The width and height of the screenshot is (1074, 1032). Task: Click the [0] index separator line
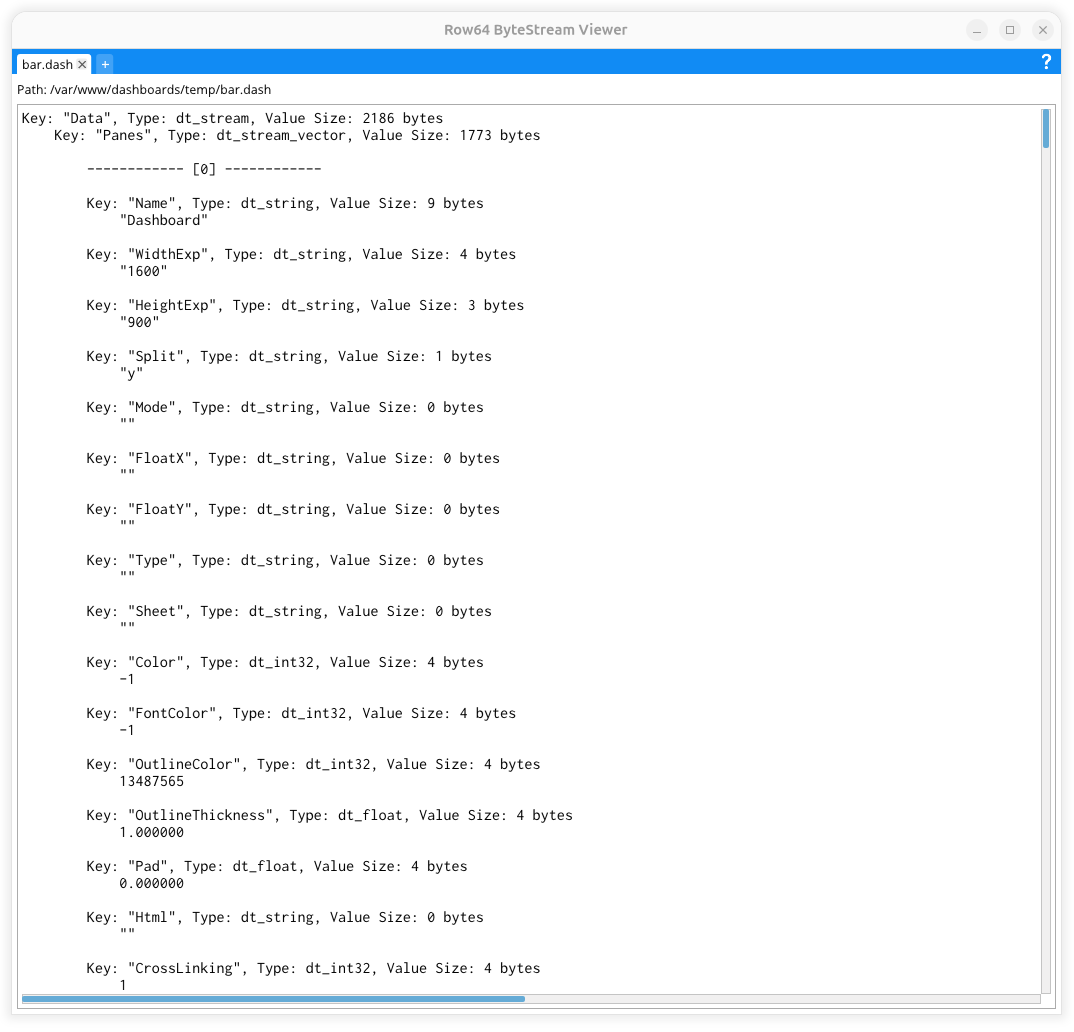click(x=203, y=169)
